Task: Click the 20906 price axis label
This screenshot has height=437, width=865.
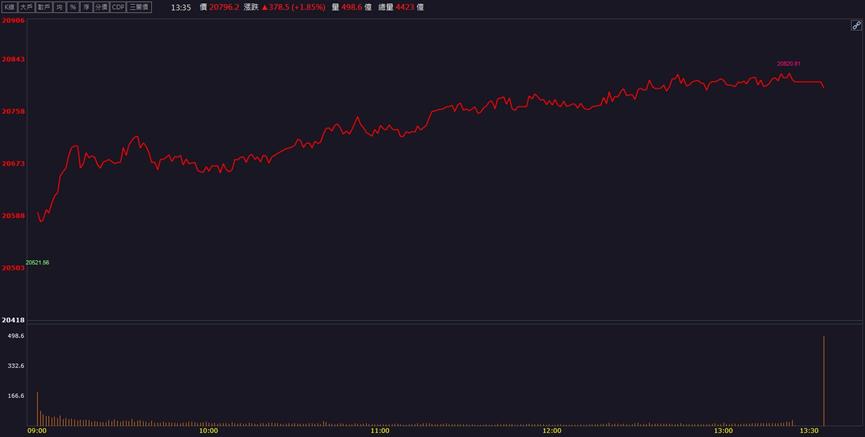Action: [x=13, y=20]
